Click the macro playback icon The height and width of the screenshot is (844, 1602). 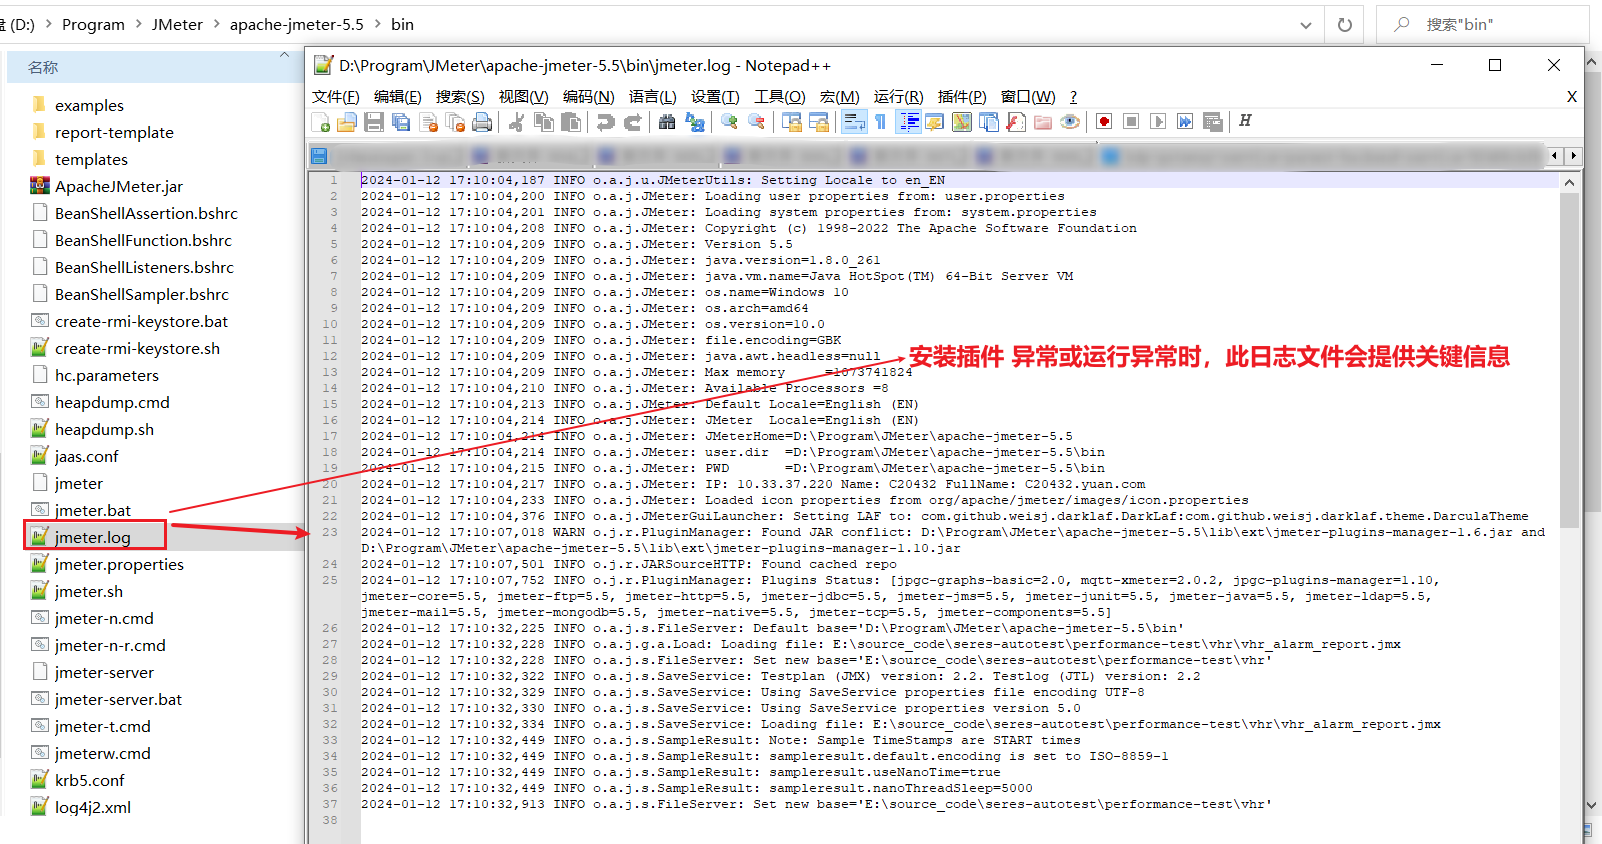coord(1158,122)
